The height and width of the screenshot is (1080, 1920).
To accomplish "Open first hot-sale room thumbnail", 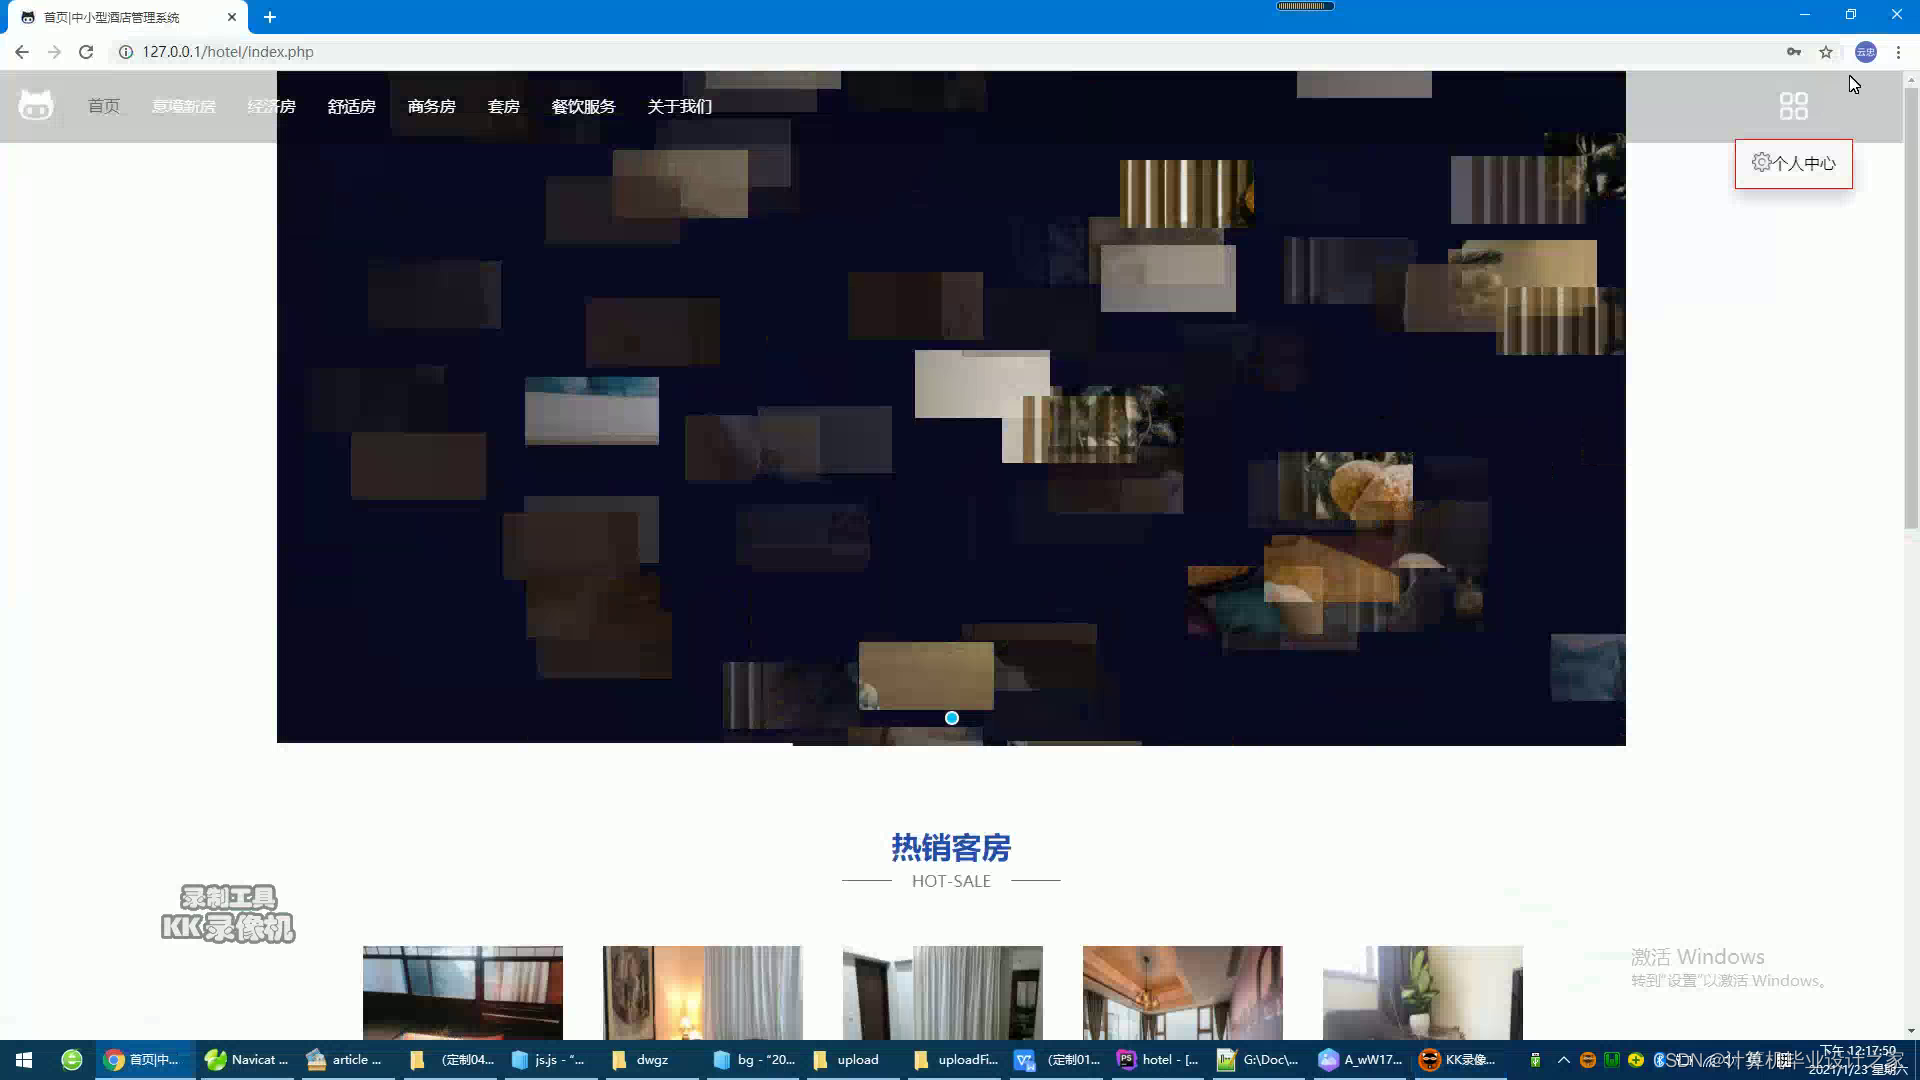I will pyautogui.click(x=463, y=993).
